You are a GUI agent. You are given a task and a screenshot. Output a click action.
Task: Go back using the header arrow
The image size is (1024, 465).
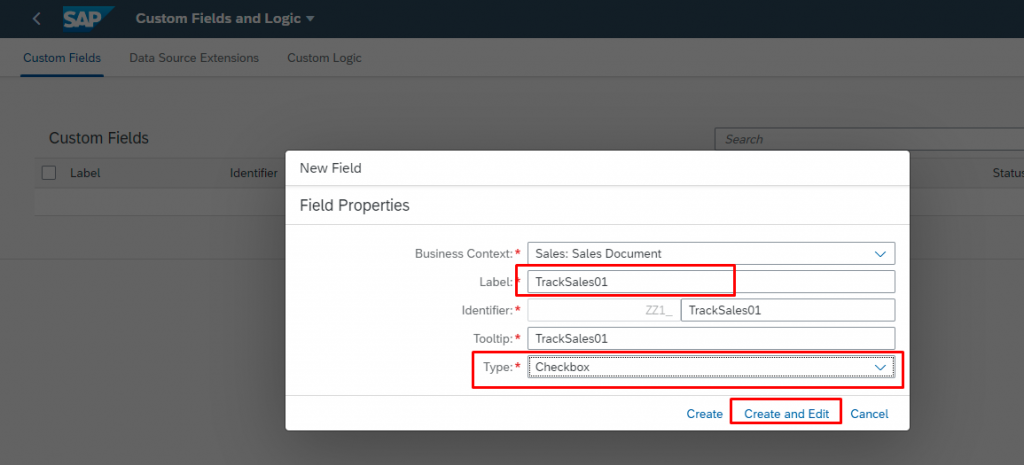37,19
